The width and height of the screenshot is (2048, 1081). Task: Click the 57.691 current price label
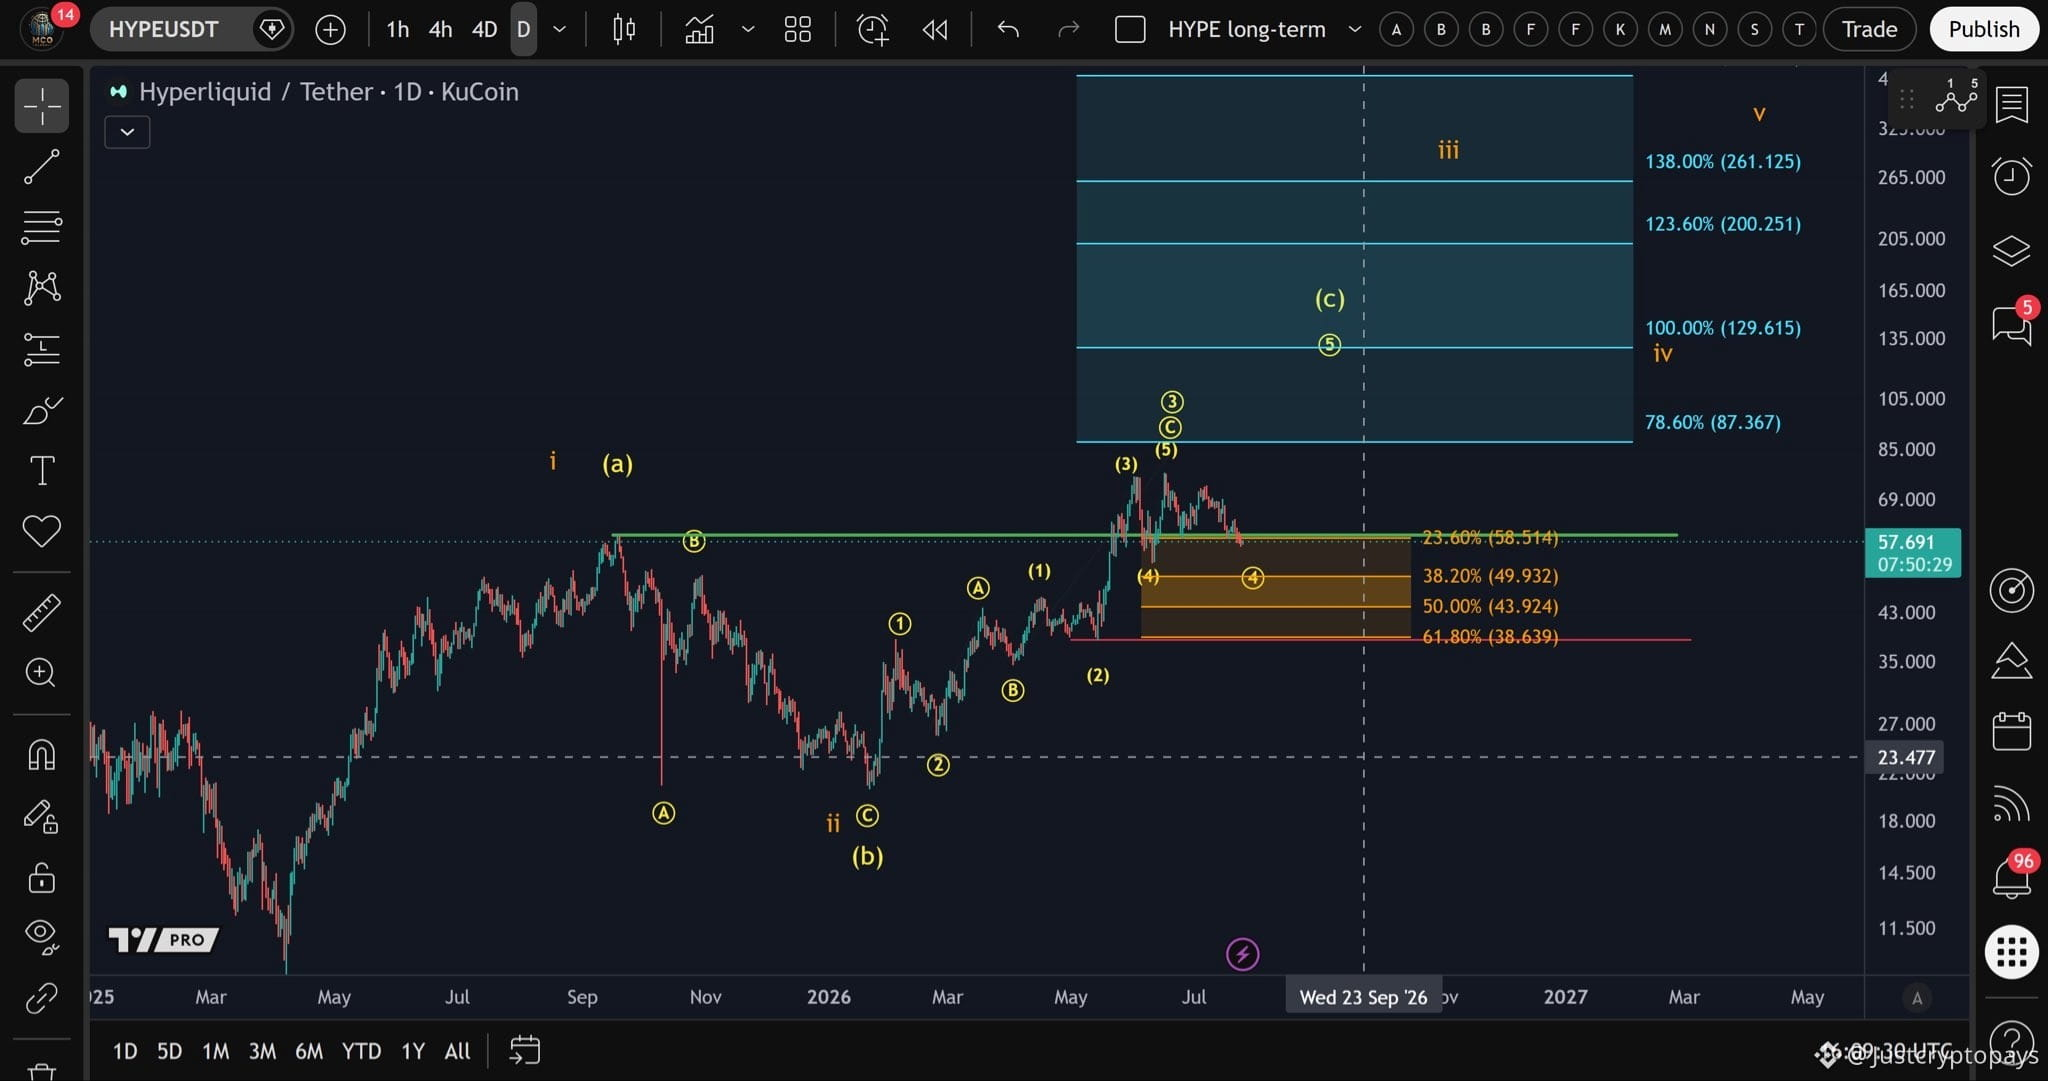[1913, 553]
